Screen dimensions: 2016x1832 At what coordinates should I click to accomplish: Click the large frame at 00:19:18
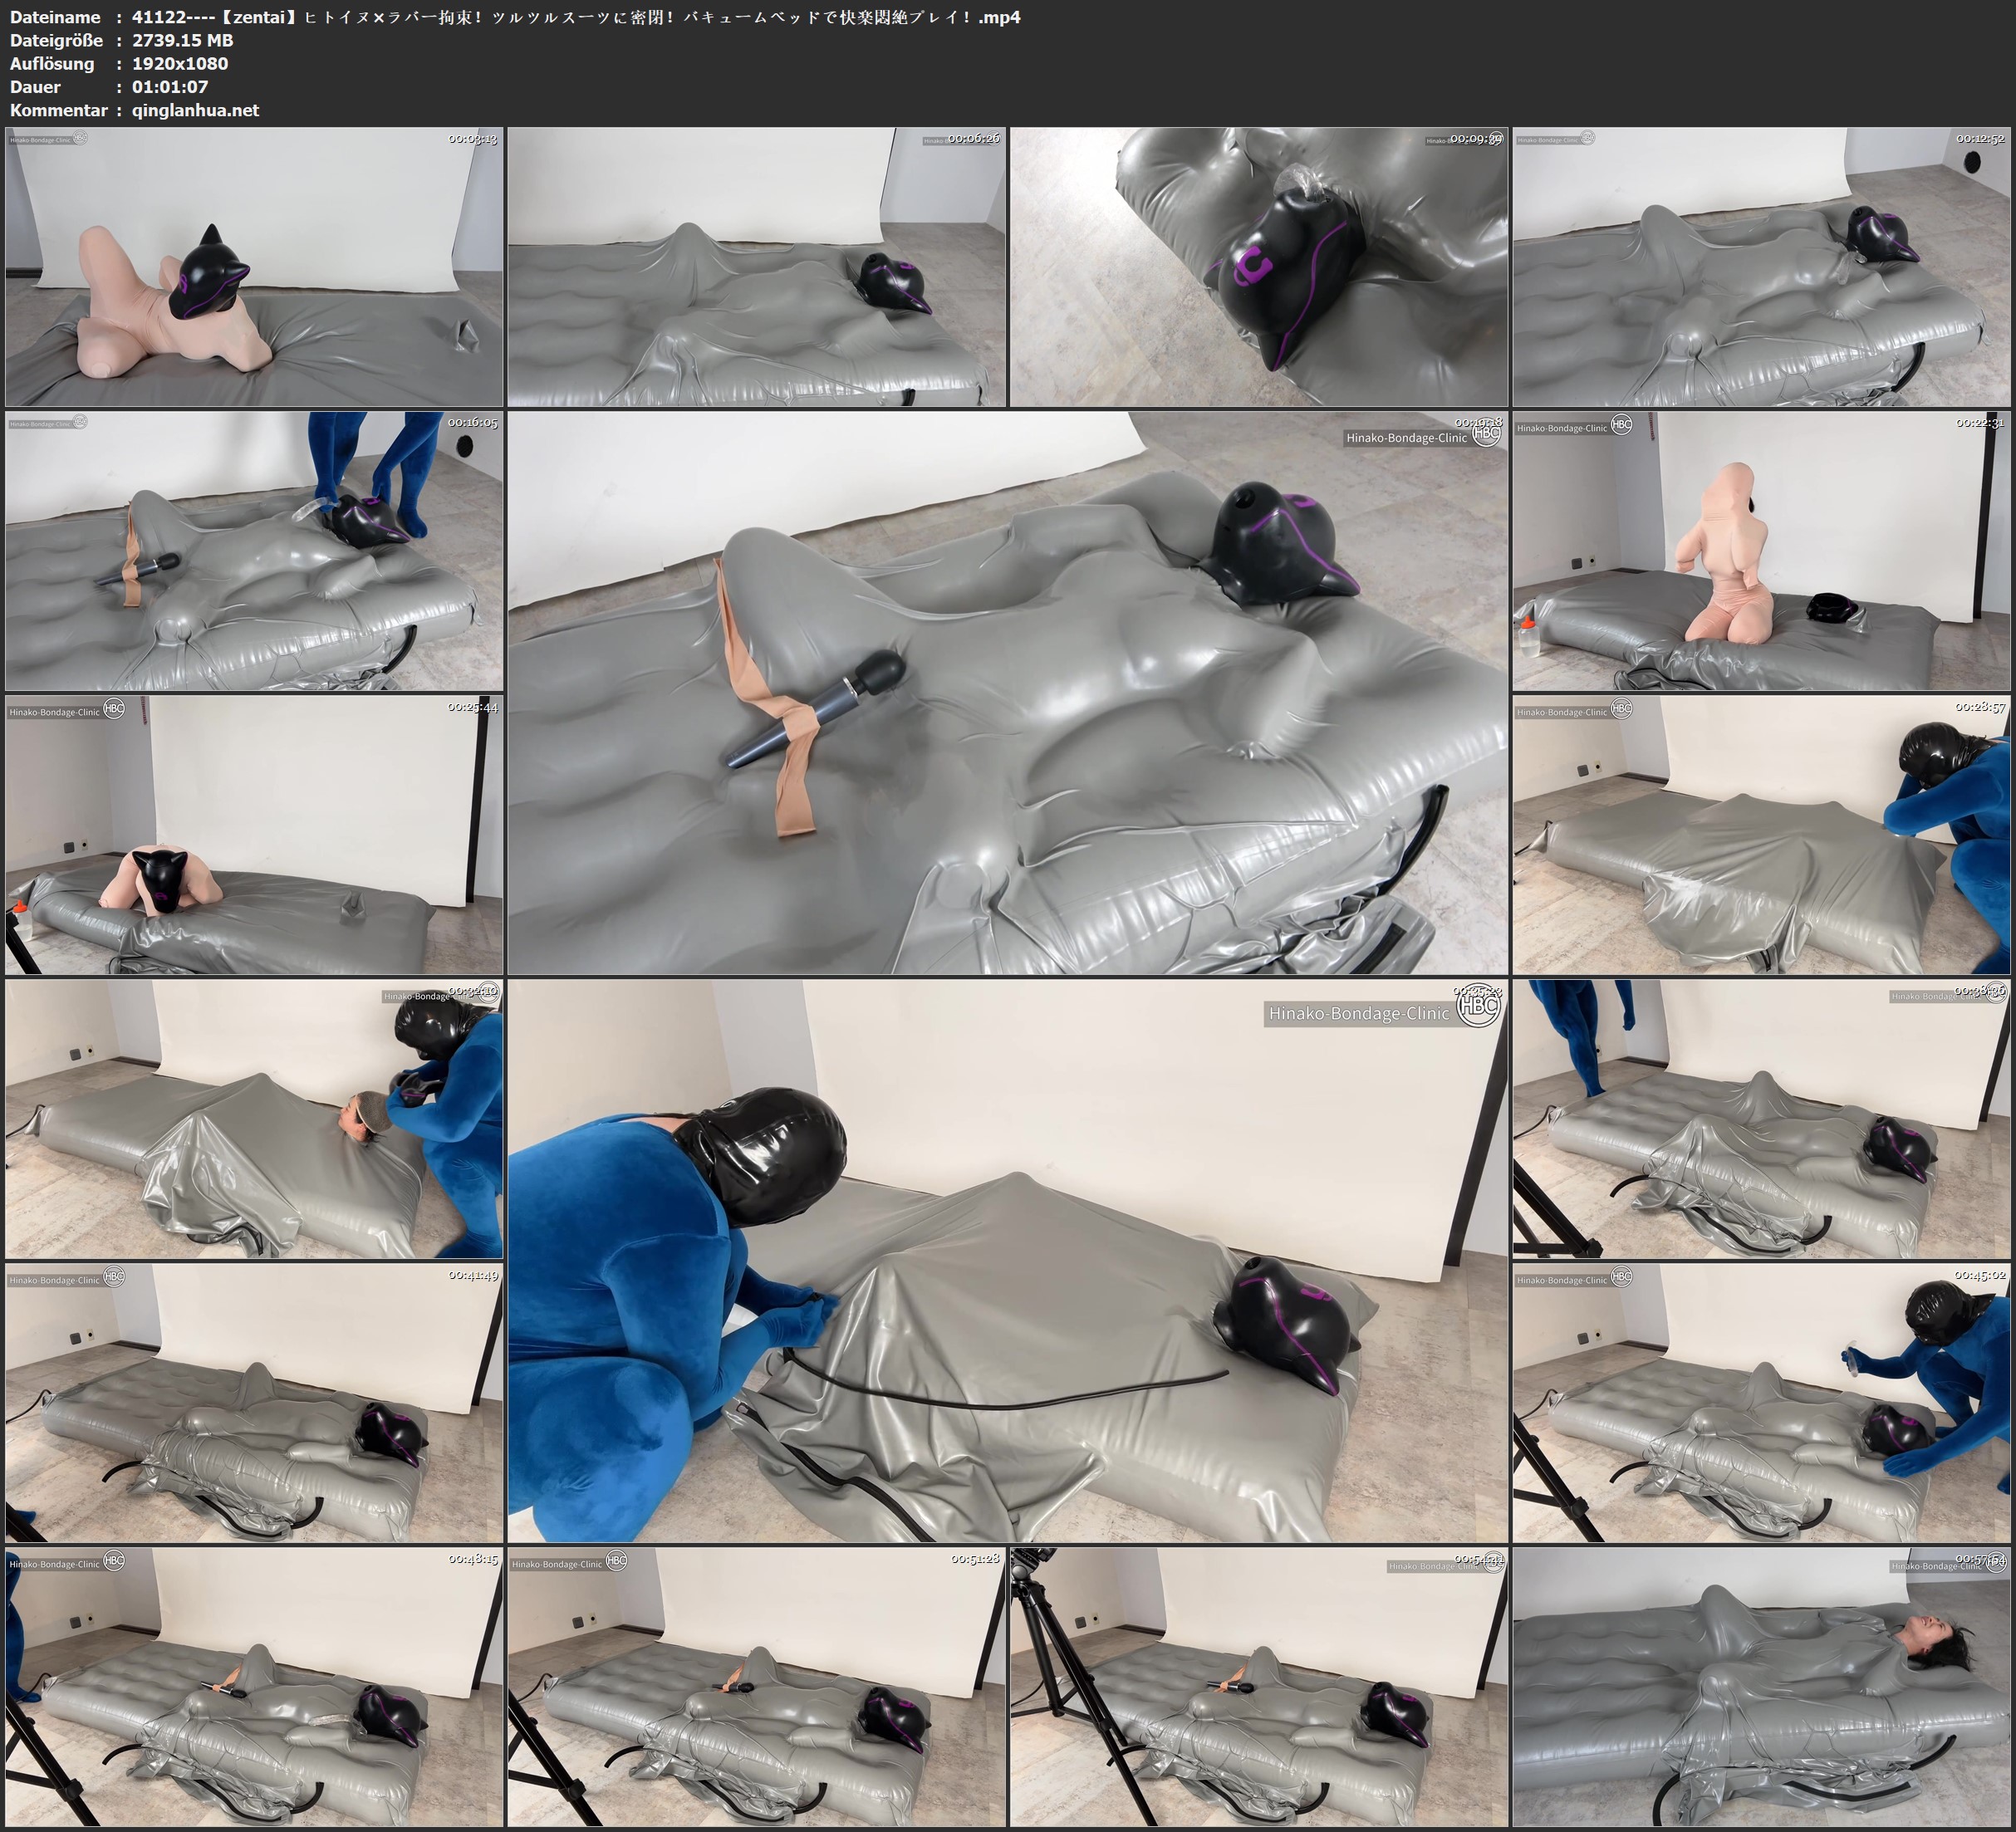[x=1008, y=693]
